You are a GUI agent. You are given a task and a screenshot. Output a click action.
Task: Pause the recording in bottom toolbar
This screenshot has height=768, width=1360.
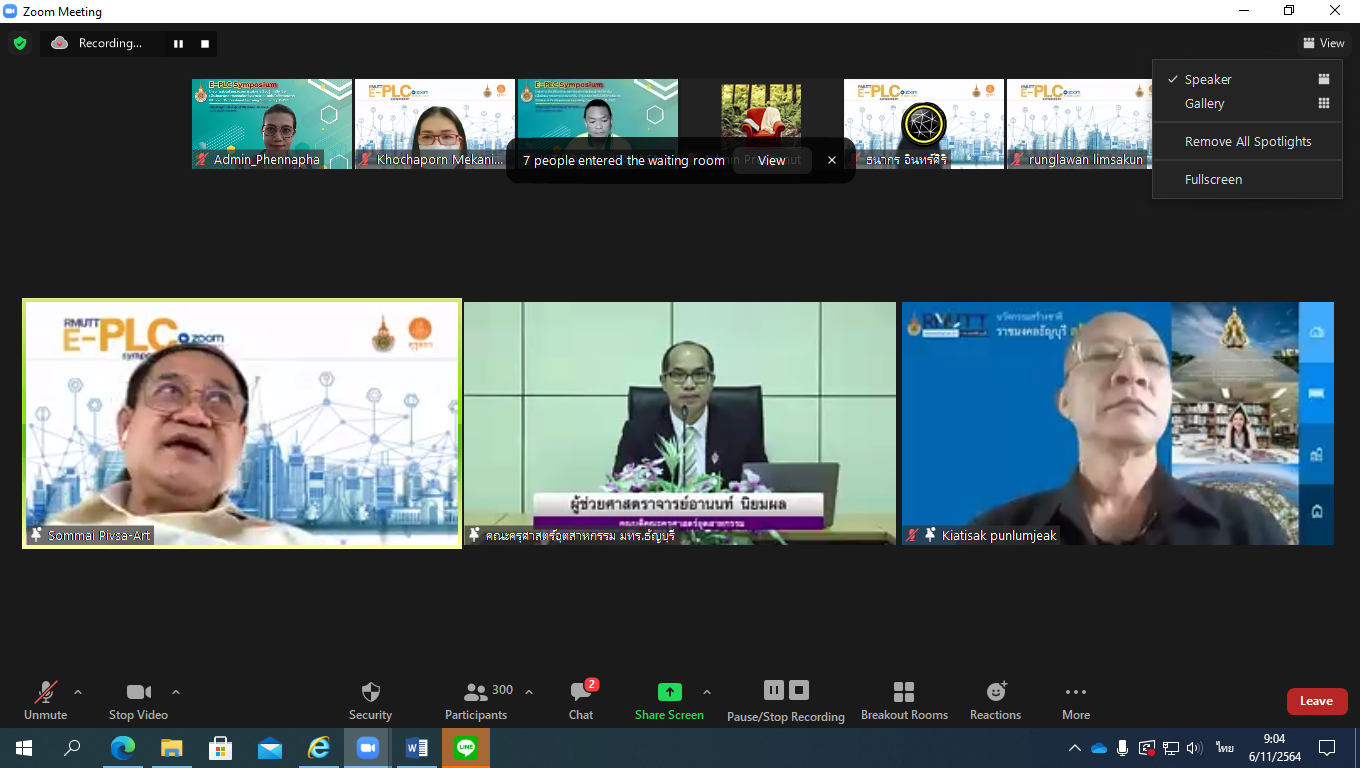tap(774, 690)
